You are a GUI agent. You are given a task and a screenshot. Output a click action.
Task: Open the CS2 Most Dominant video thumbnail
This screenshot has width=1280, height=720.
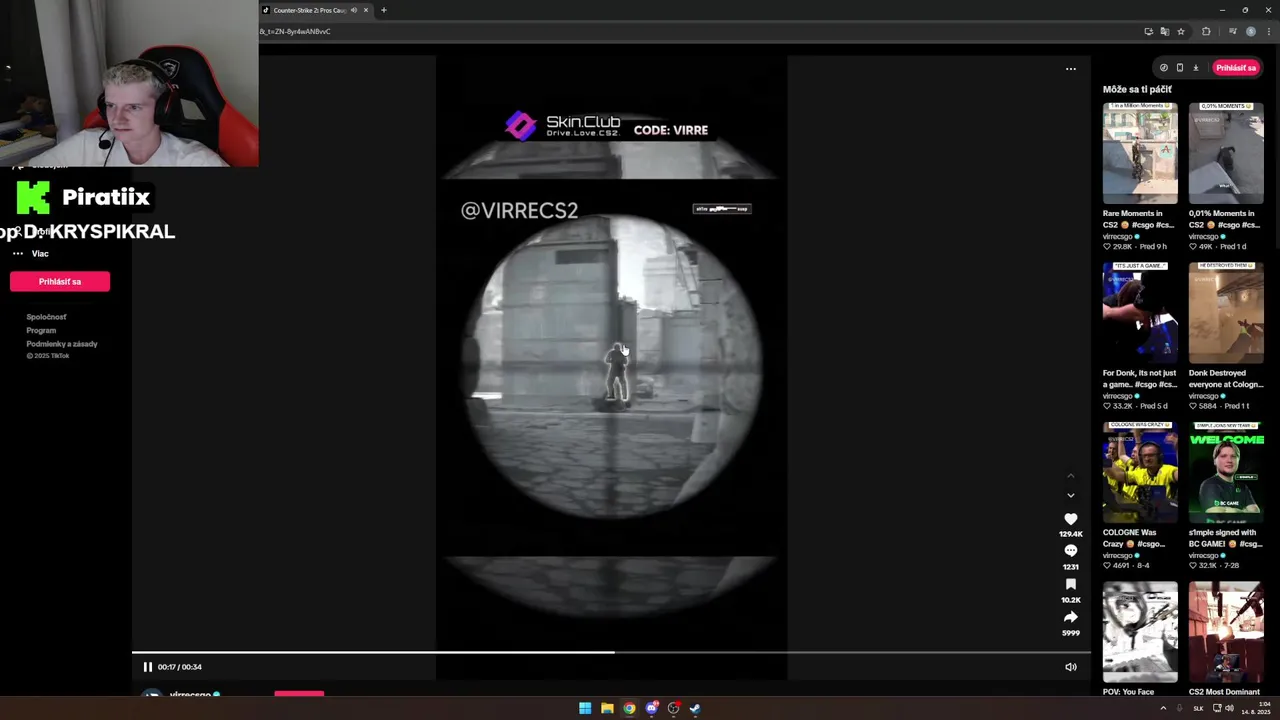click(1226, 632)
